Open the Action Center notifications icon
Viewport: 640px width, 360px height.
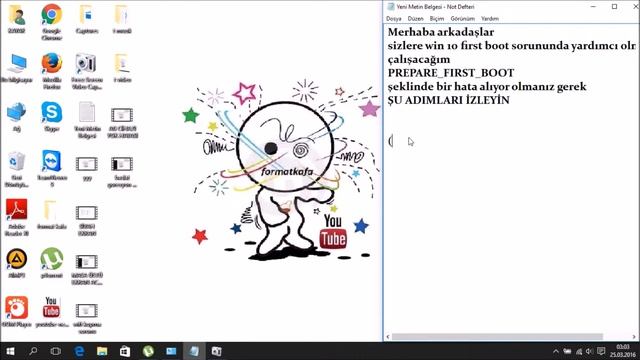[601, 351]
